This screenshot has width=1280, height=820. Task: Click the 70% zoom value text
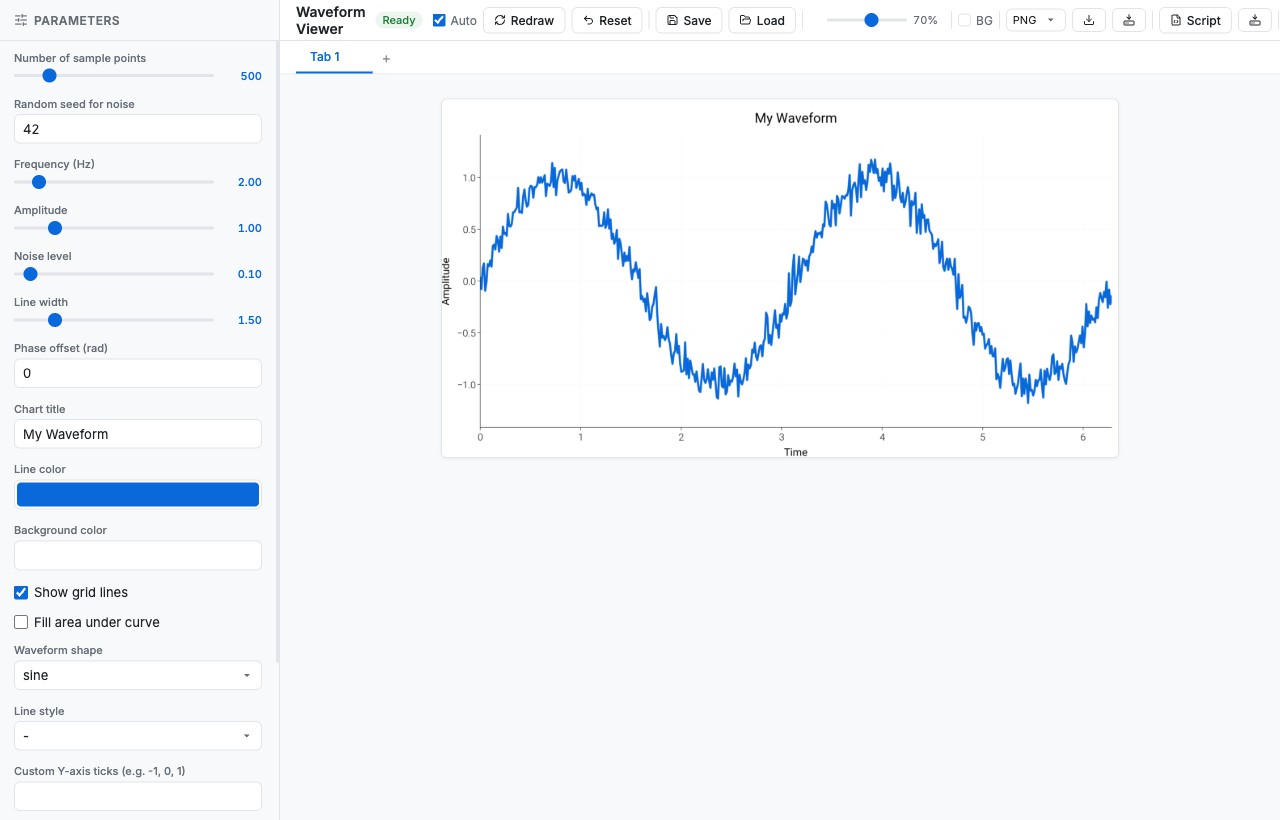(x=925, y=20)
